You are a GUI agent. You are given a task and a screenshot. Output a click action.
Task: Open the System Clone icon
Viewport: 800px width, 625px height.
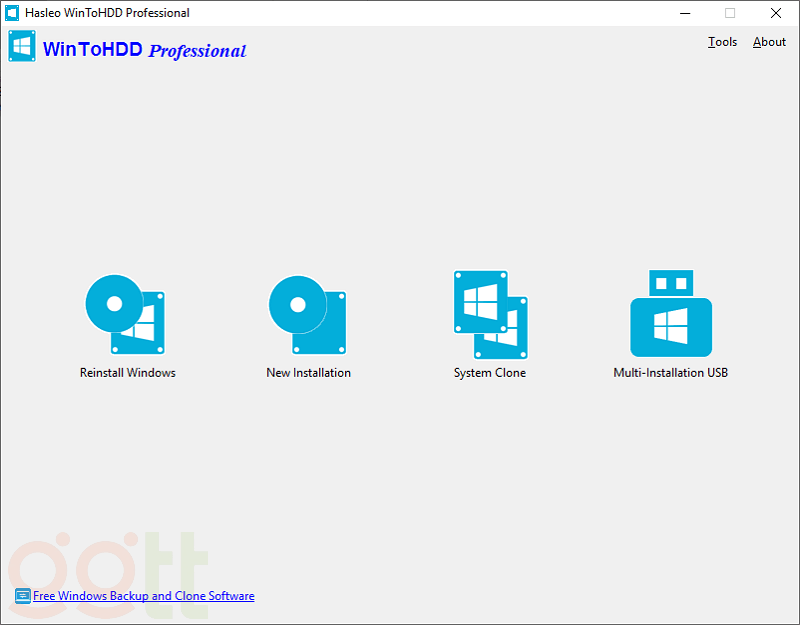(490, 315)
